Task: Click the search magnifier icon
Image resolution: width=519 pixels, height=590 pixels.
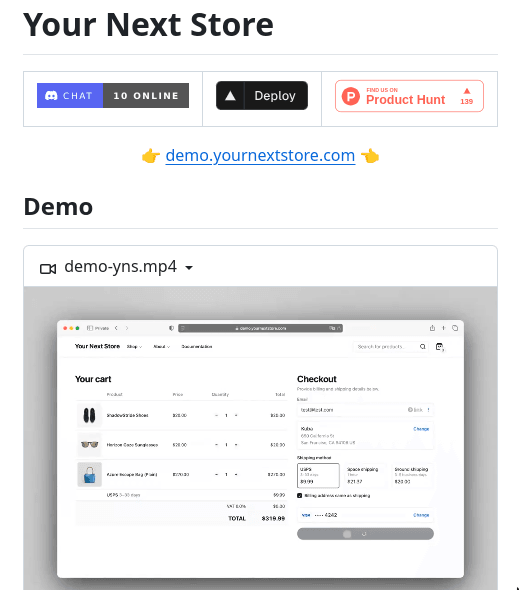Action: (422, 347)
